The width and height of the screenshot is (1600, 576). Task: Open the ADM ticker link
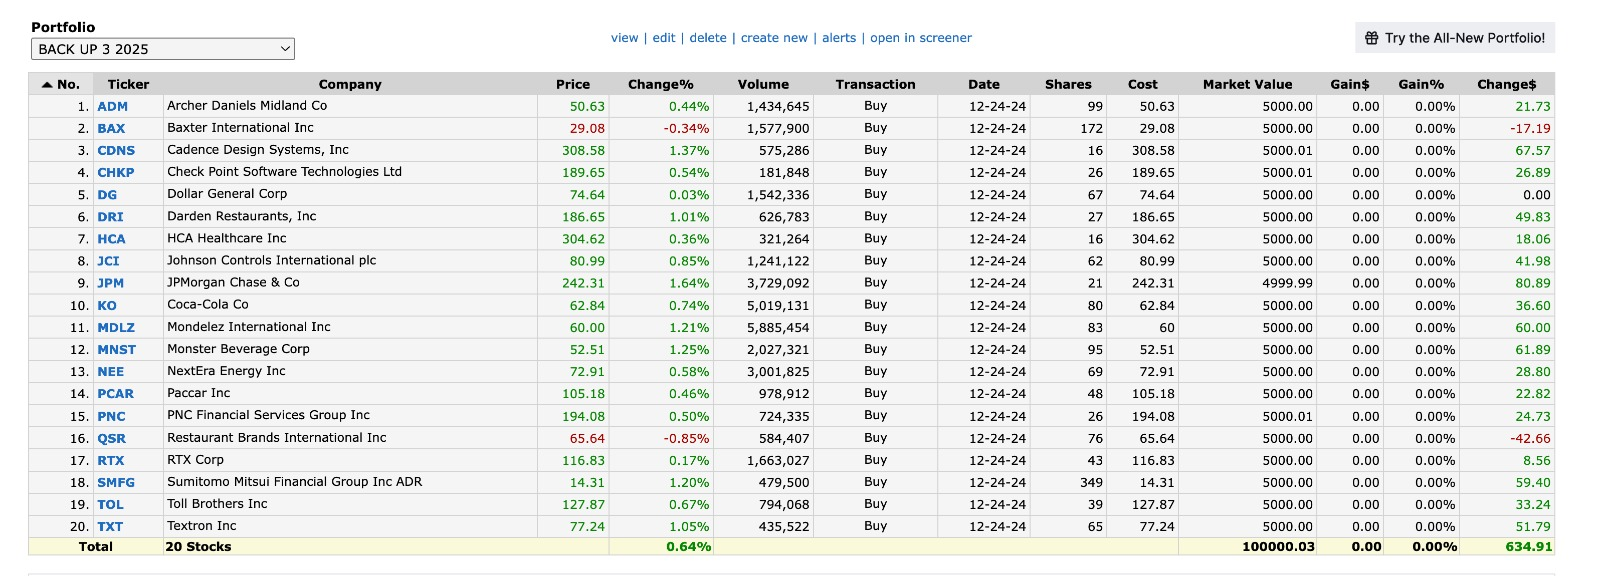pos(112,107)
